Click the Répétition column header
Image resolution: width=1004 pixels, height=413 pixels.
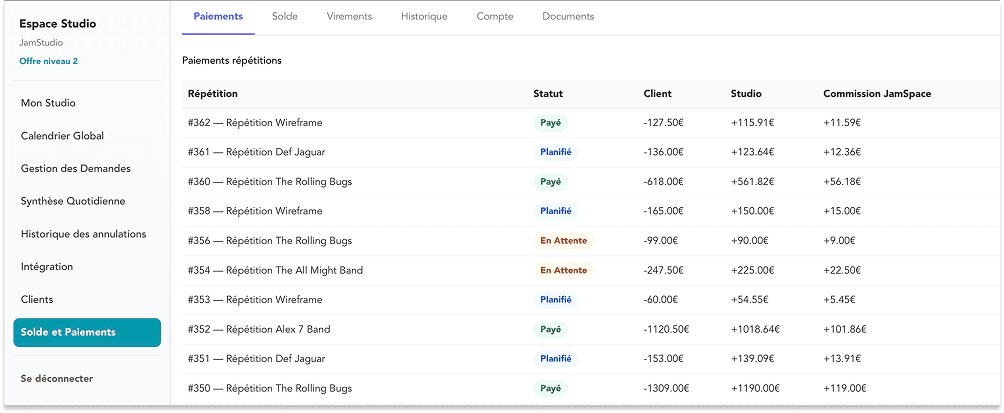pyautogui.click(x=213, y=94)
